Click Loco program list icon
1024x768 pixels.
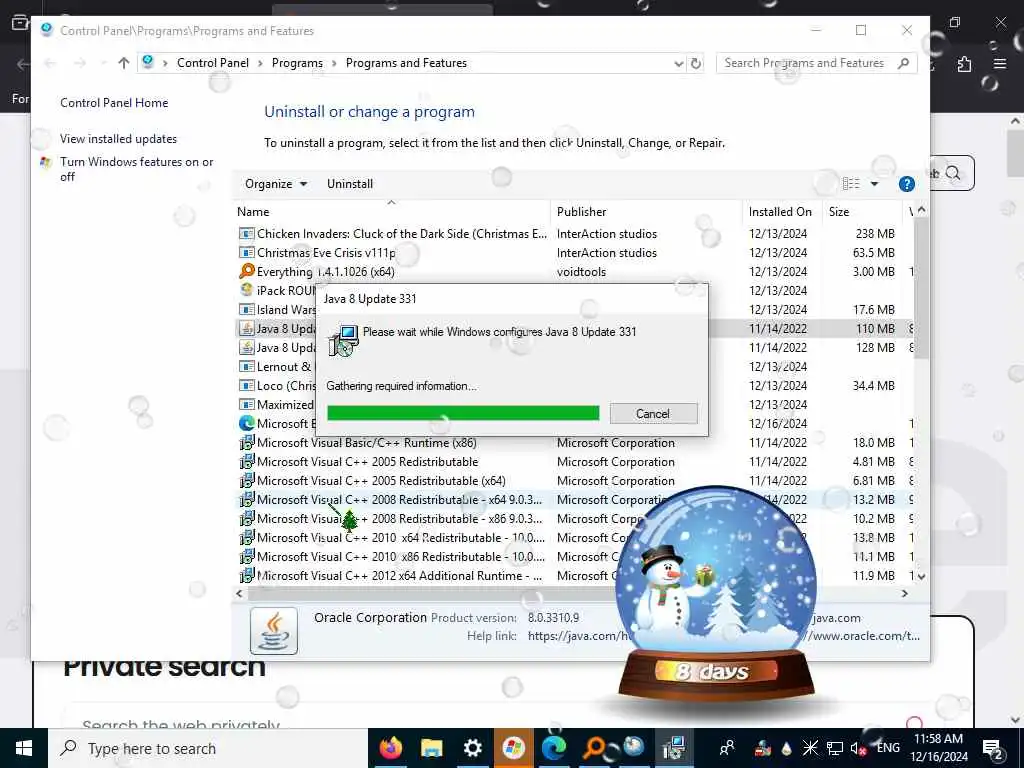(x=247, y=385)
